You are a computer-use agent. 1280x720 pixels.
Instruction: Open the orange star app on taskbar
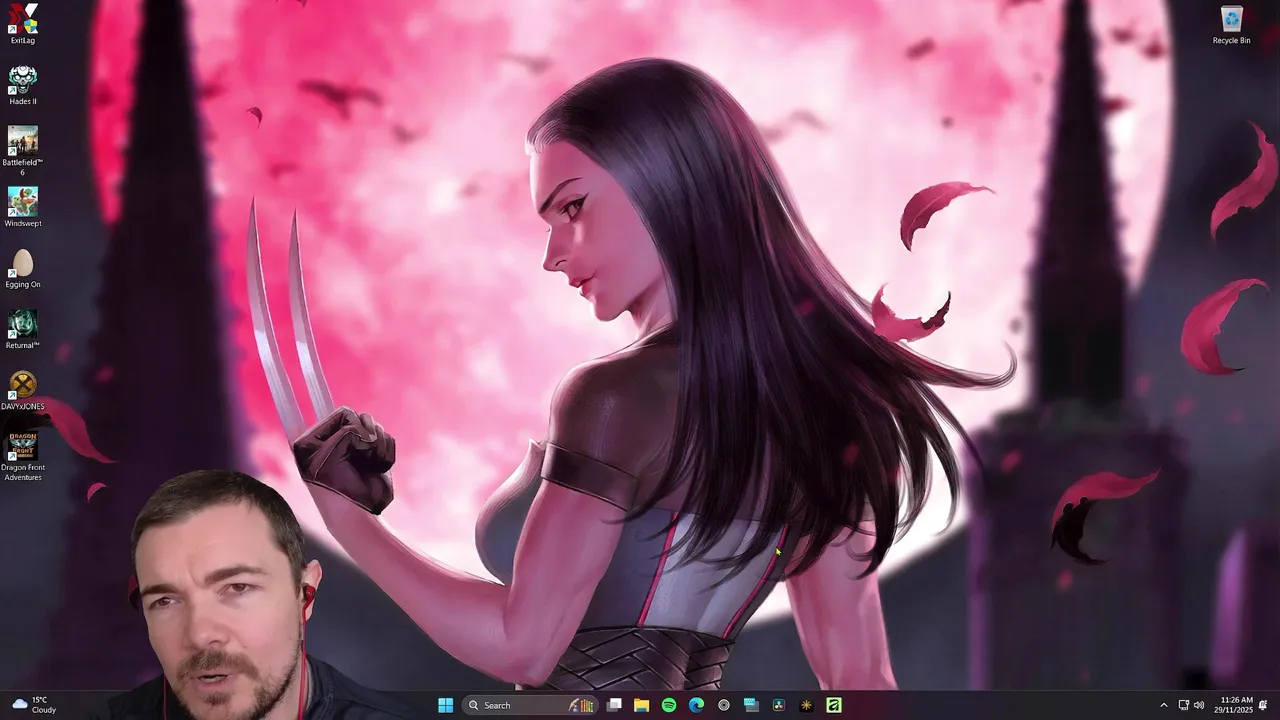[x=806, y=705]
